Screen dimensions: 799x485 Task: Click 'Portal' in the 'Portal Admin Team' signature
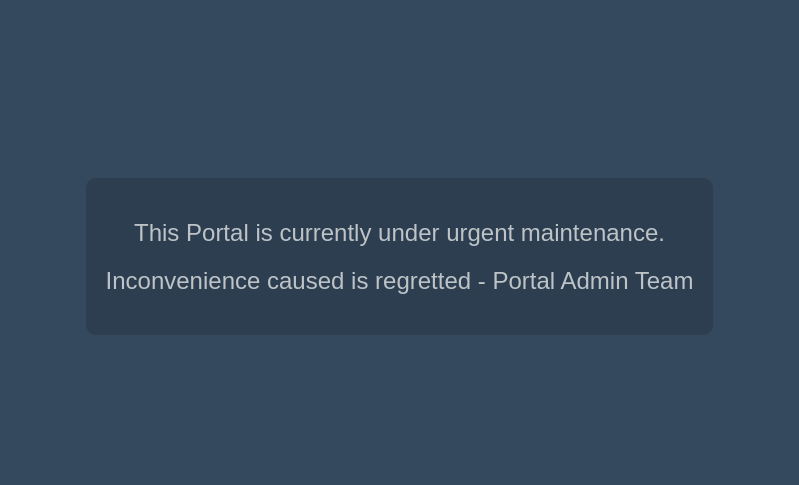523,281
